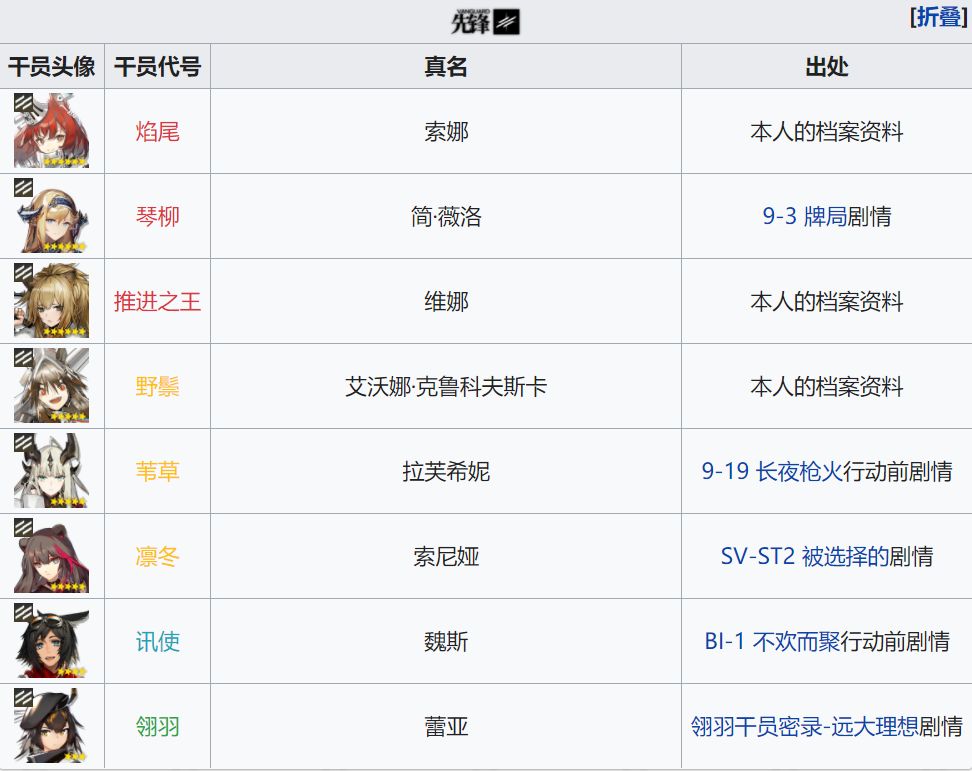
Task: Open the 凛冬 codename link
Action: click(x=157, y=557)
